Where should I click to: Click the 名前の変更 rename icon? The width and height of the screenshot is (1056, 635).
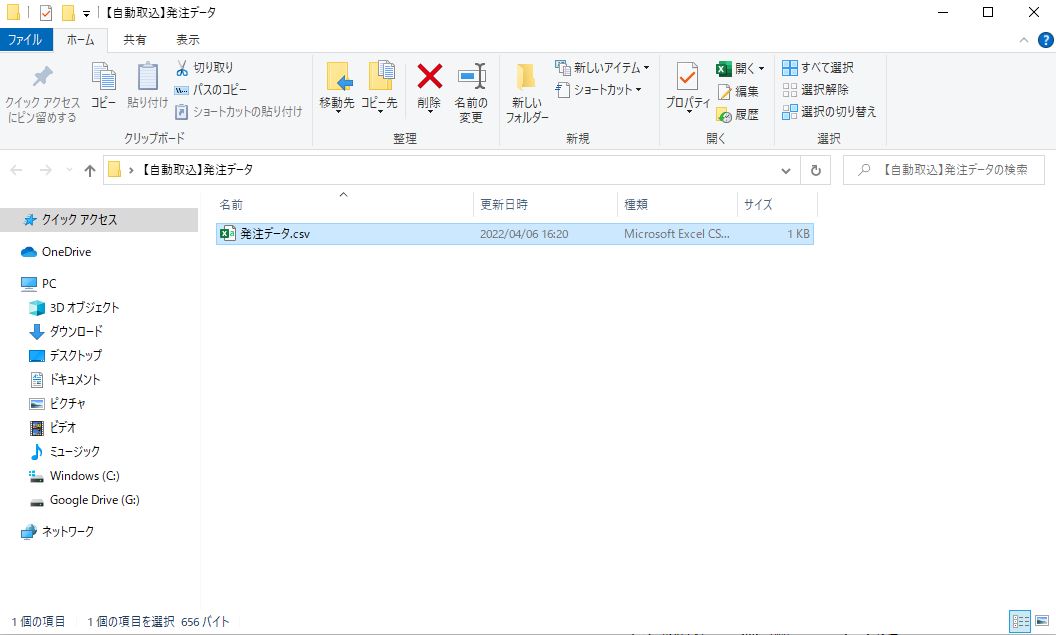(x=471, y=78)
